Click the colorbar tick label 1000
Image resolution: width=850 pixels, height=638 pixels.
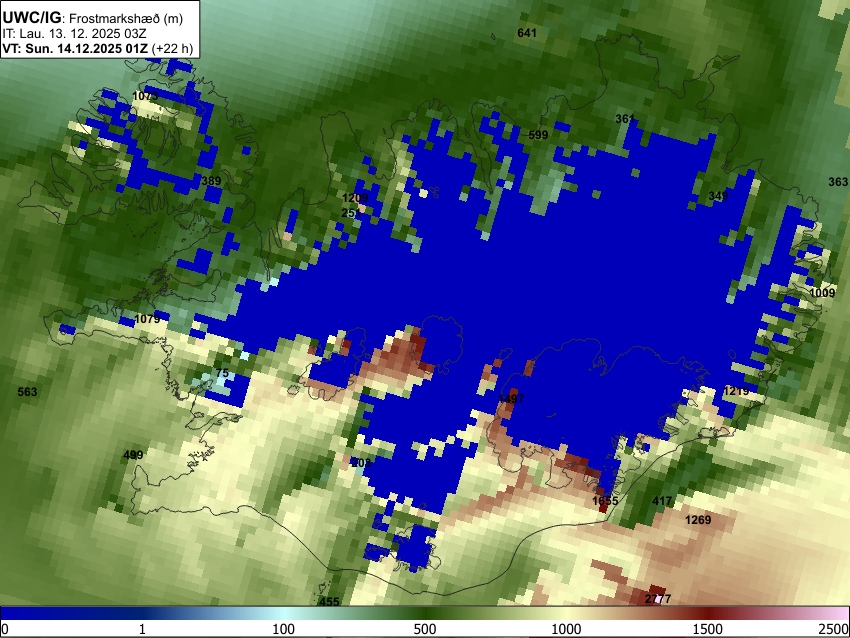pos(566,629)
